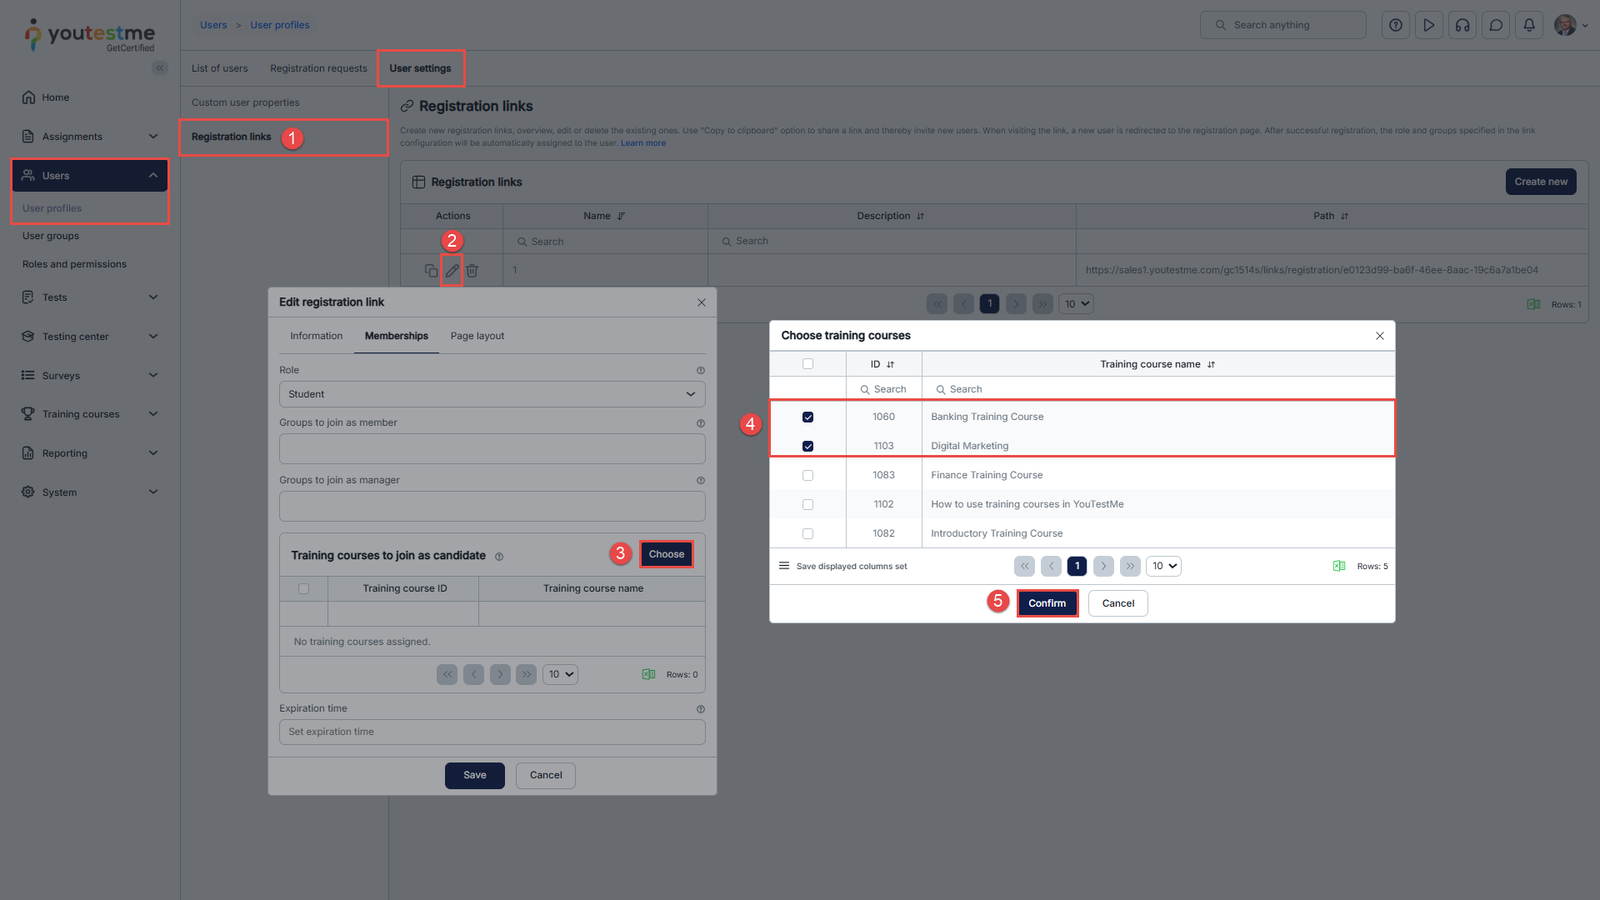
Task: Uncheck the Banking Training Course checkbox
Action: (808, 417)
